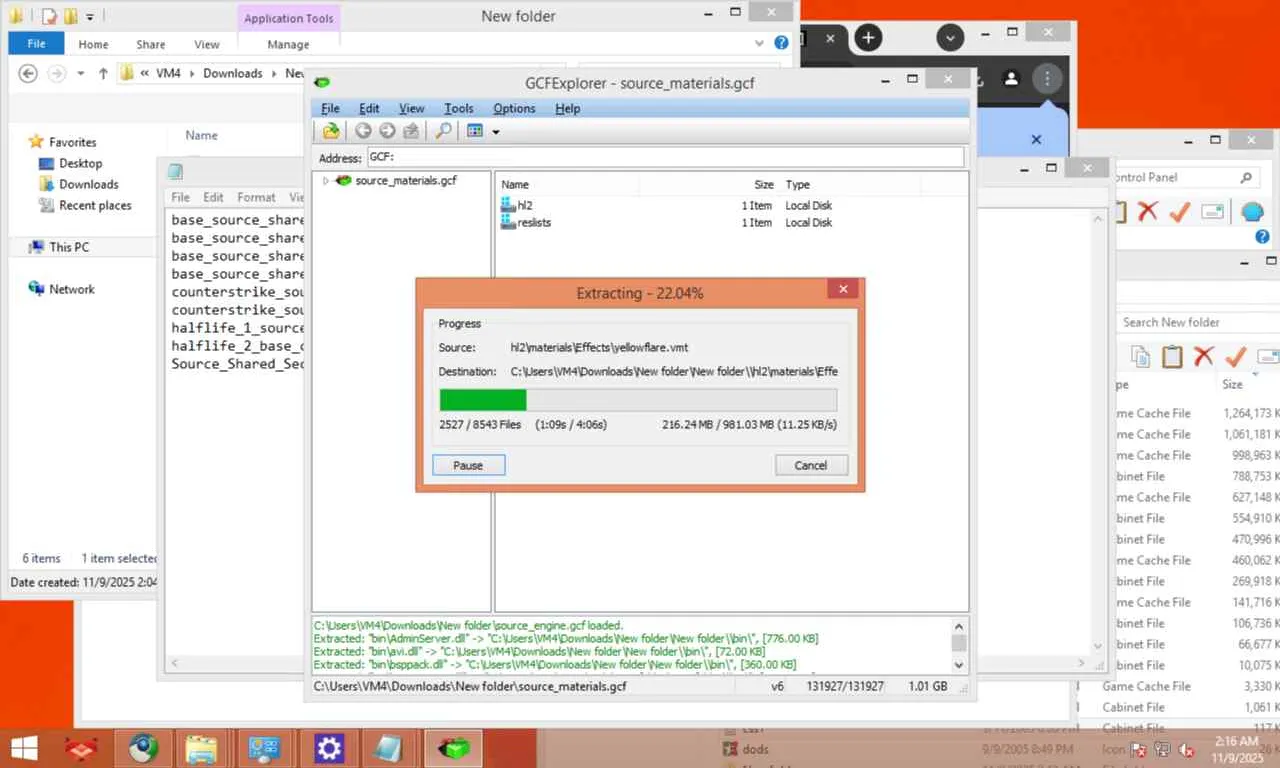
Task: Open the Edit menu in GCFExplorer
Action: pyautogui.click(x=369, y=108)
